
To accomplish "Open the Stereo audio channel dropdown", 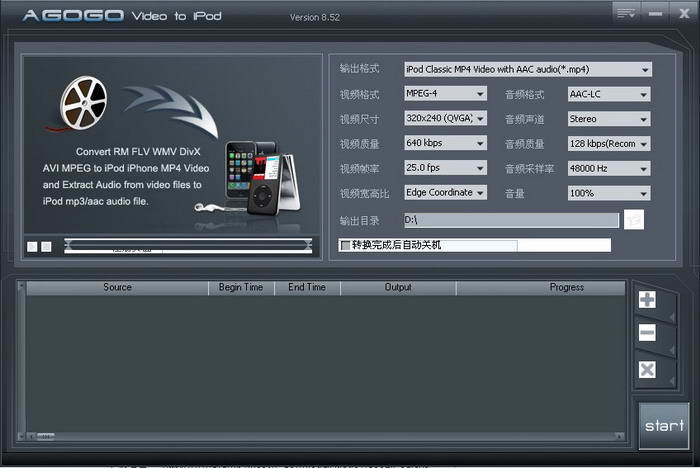I will click(x=609, y=119).
